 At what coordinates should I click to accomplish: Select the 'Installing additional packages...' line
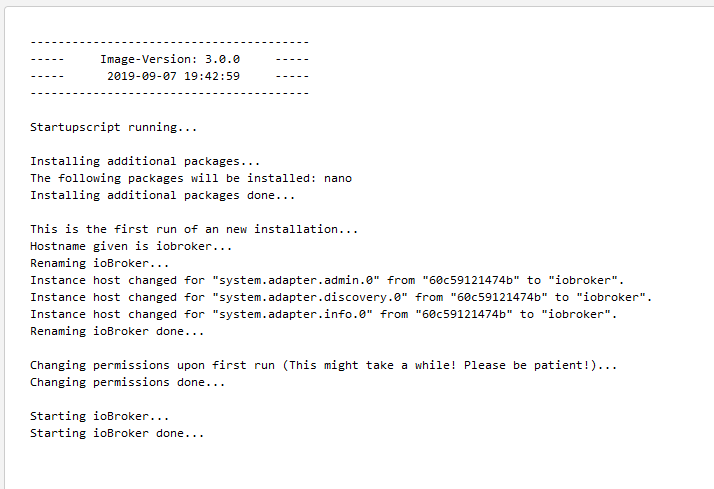click(x=145, y=161)
